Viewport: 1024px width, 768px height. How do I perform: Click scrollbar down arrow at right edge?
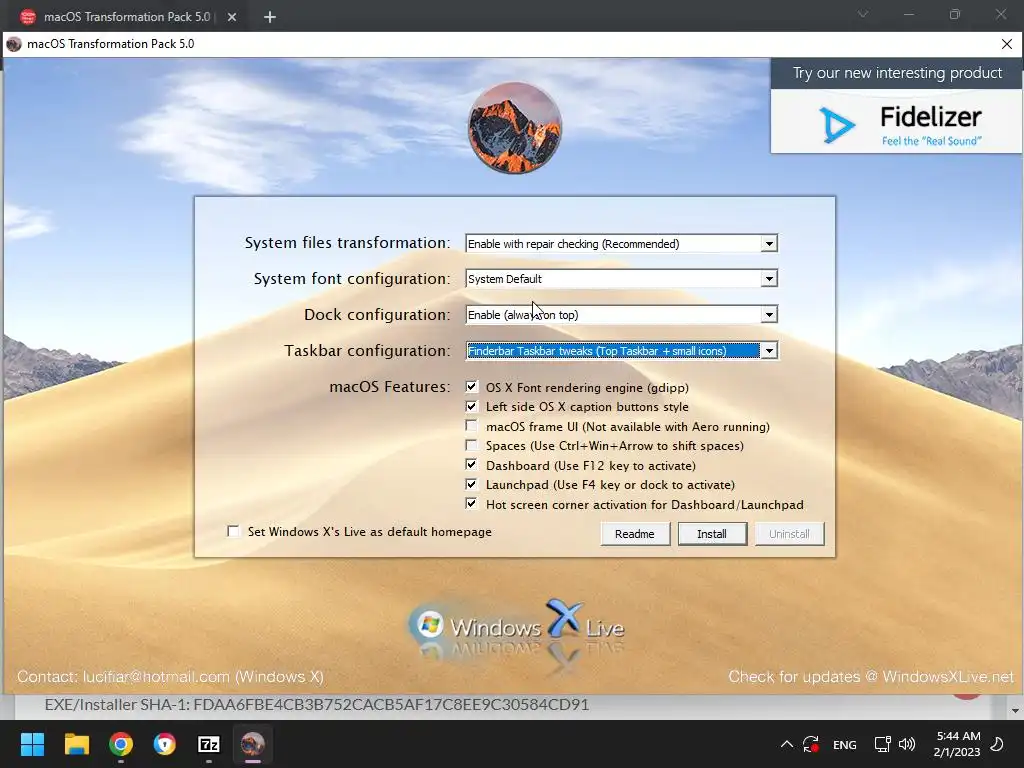pos(1014,711)
